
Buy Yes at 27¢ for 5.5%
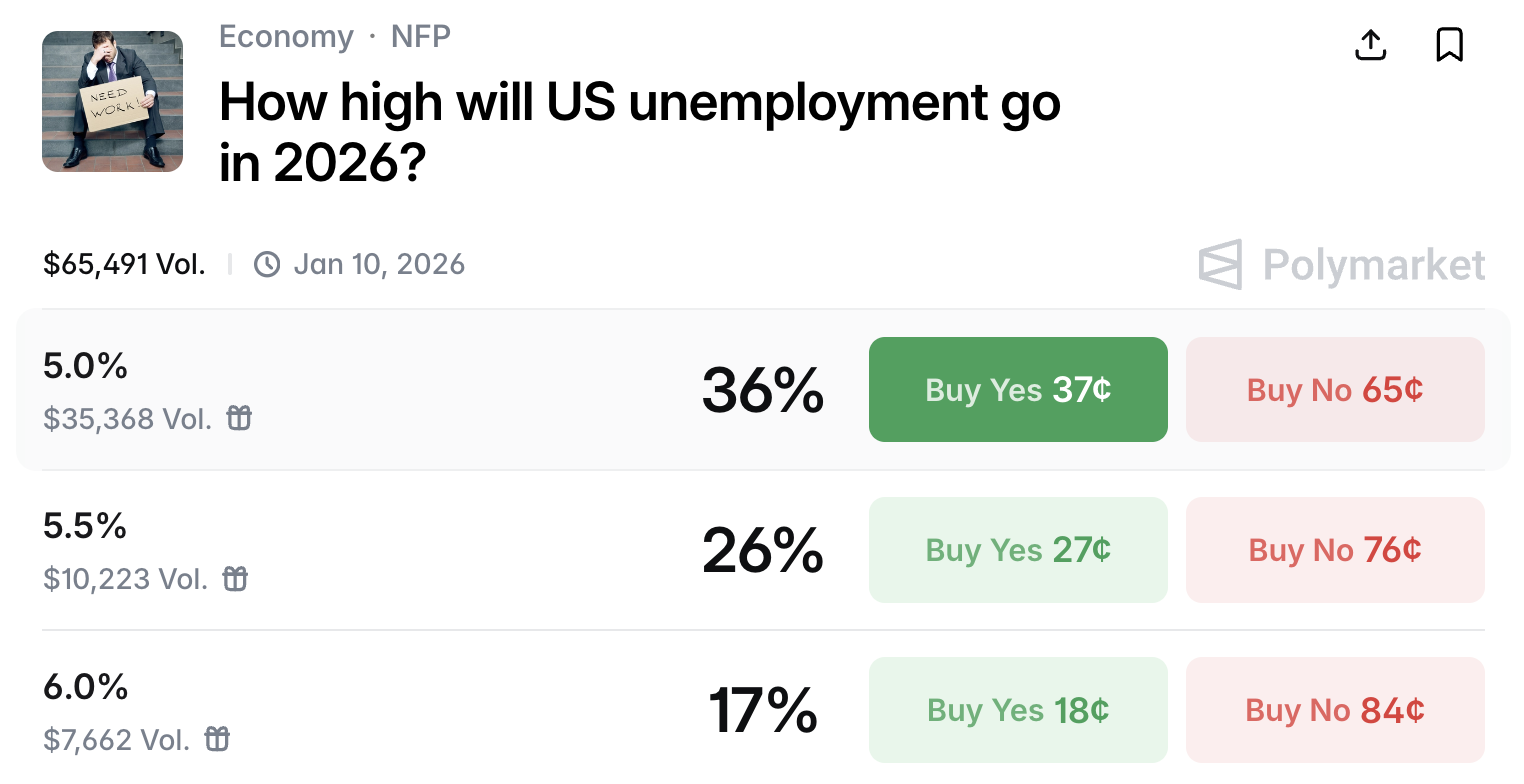(x=1018, y=550)
